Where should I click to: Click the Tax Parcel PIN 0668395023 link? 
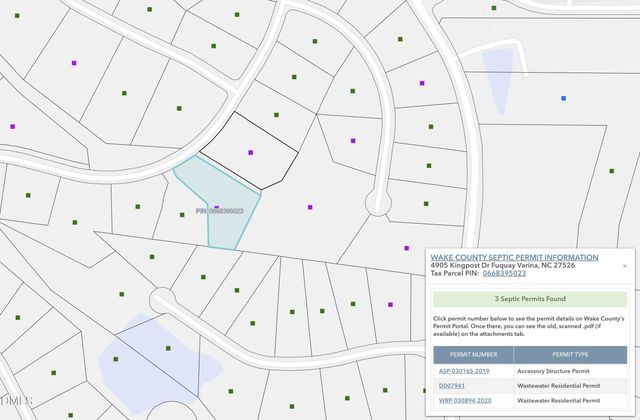[504, 273]
